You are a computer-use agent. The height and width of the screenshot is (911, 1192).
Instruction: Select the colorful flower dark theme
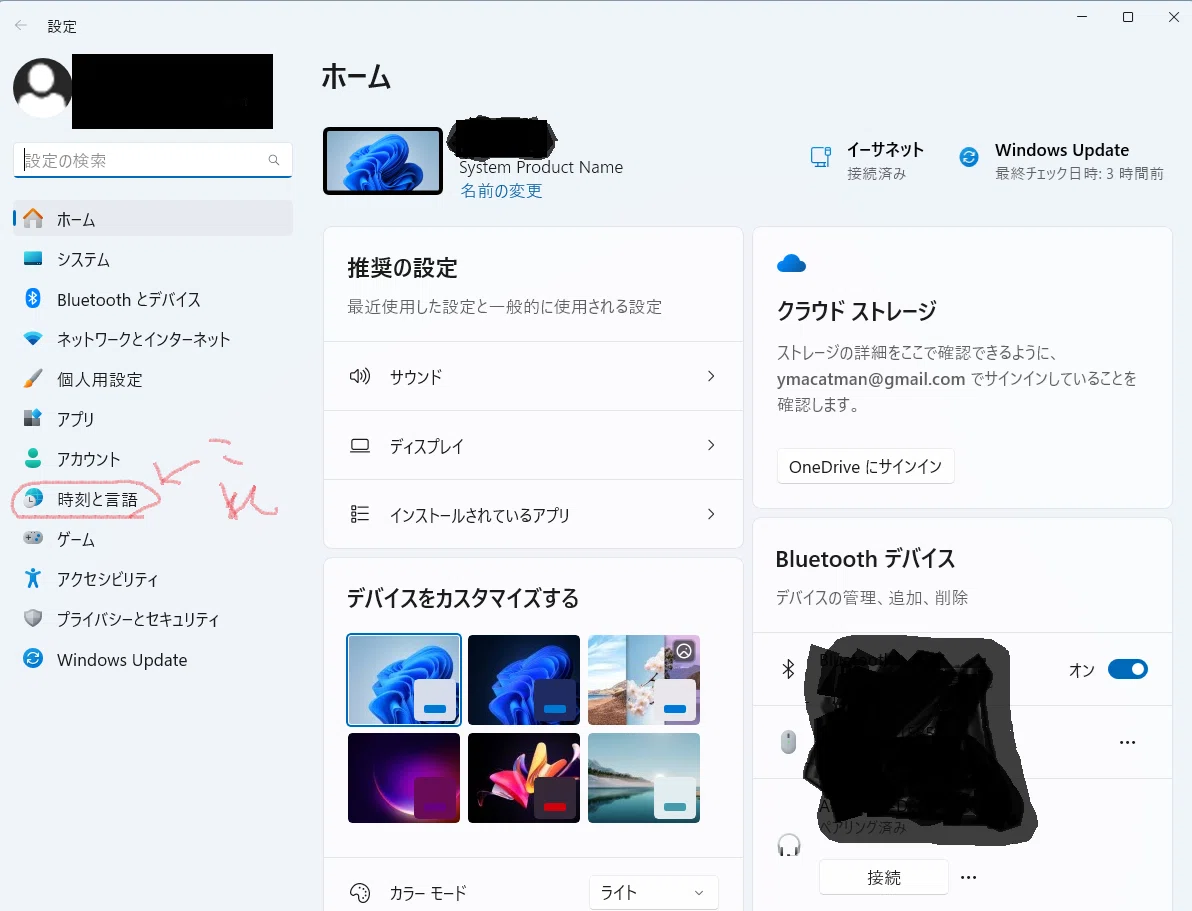(524, 778)
